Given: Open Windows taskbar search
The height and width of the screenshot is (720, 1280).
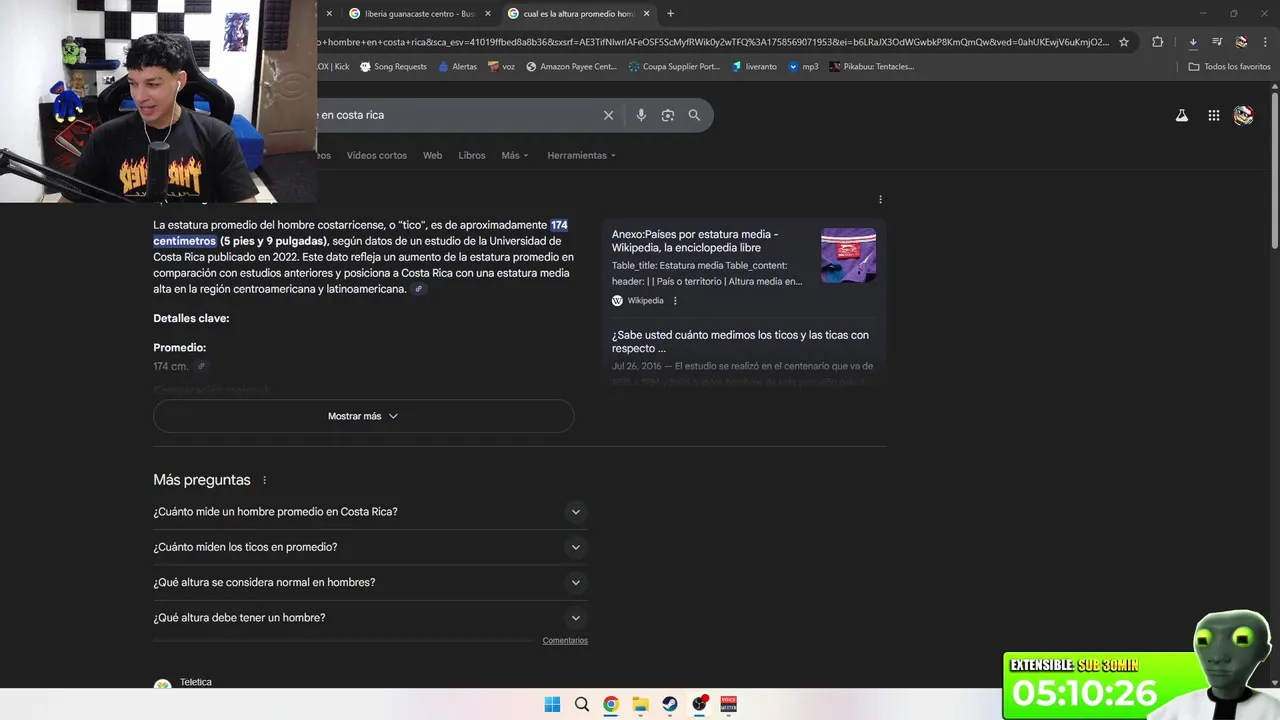Looking at the screenshot, I should (582, 704).
